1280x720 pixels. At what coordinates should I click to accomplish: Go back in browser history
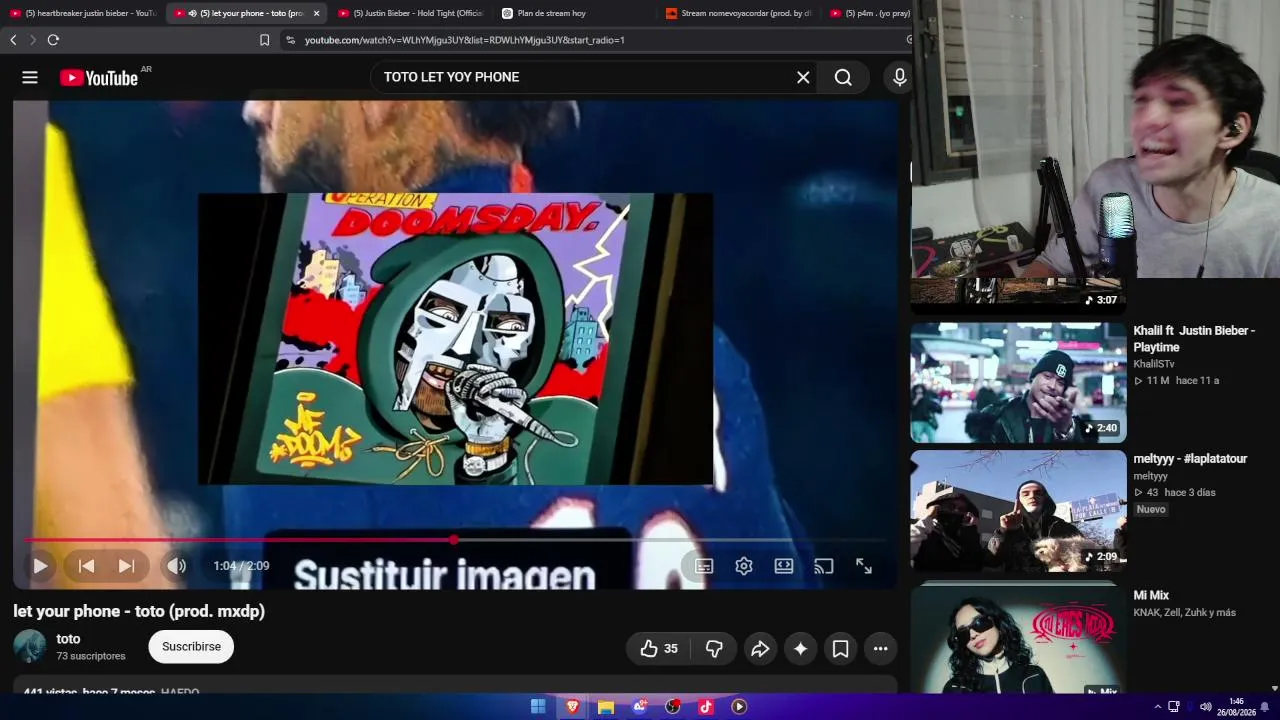pyautogui.click(x=13, y=40)
